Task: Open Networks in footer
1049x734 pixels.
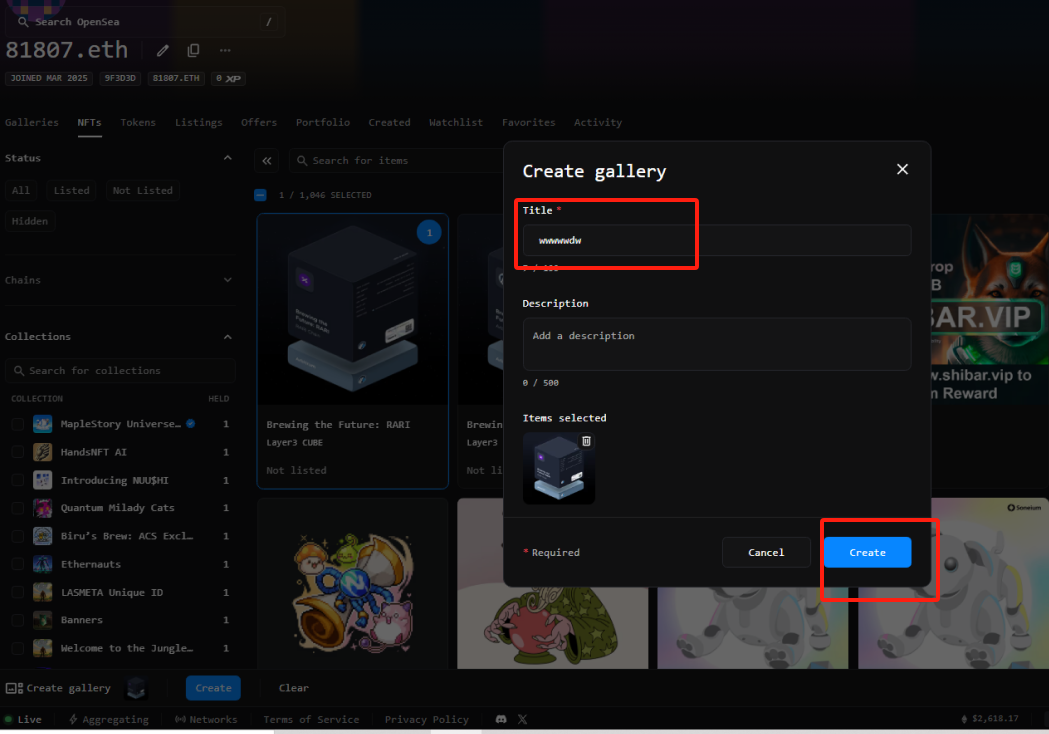Action: coord(206,719)
